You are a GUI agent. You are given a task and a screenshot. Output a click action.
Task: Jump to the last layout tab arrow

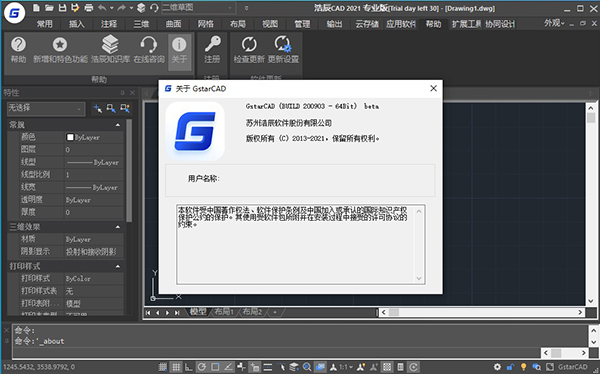coord(177,313)
